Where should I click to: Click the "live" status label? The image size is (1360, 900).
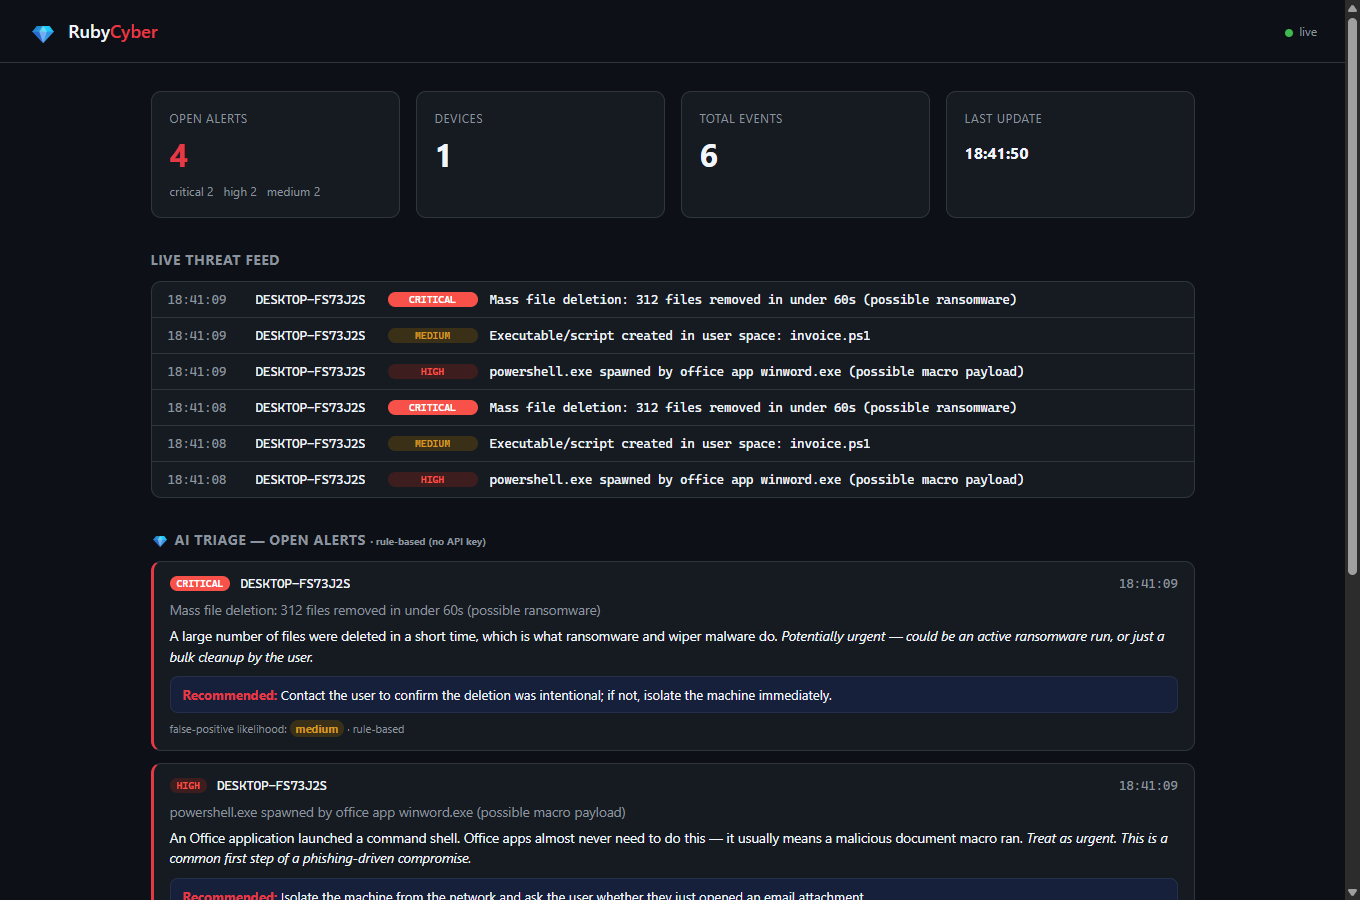coord(1308,32)
